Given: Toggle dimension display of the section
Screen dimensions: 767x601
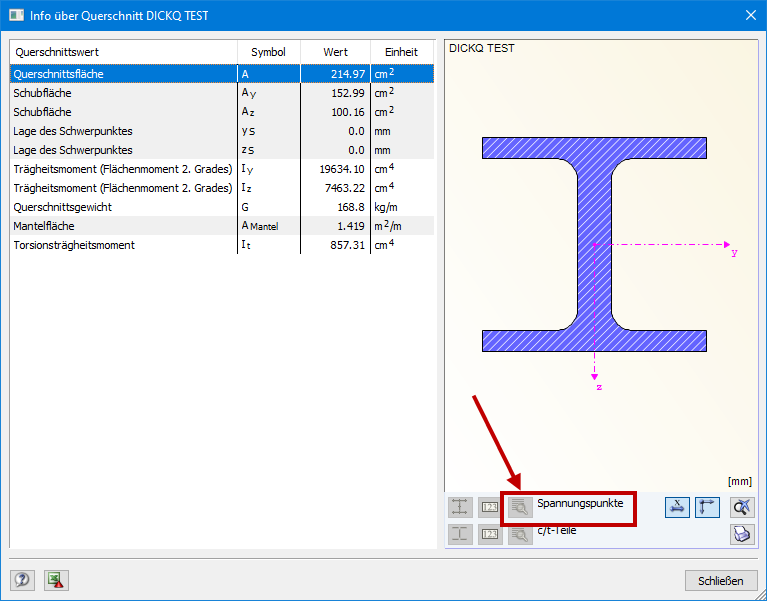Looking at the screenshot, I should pos(677,507).
